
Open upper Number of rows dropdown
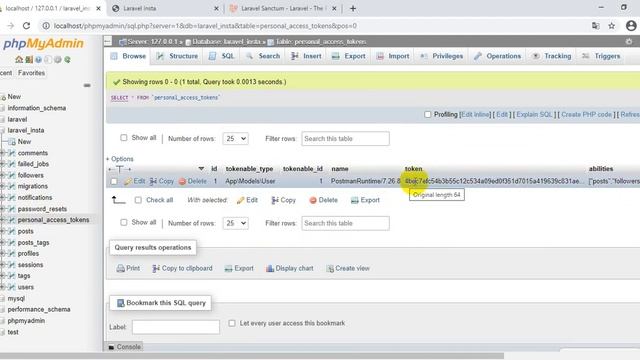click(236, 139)
